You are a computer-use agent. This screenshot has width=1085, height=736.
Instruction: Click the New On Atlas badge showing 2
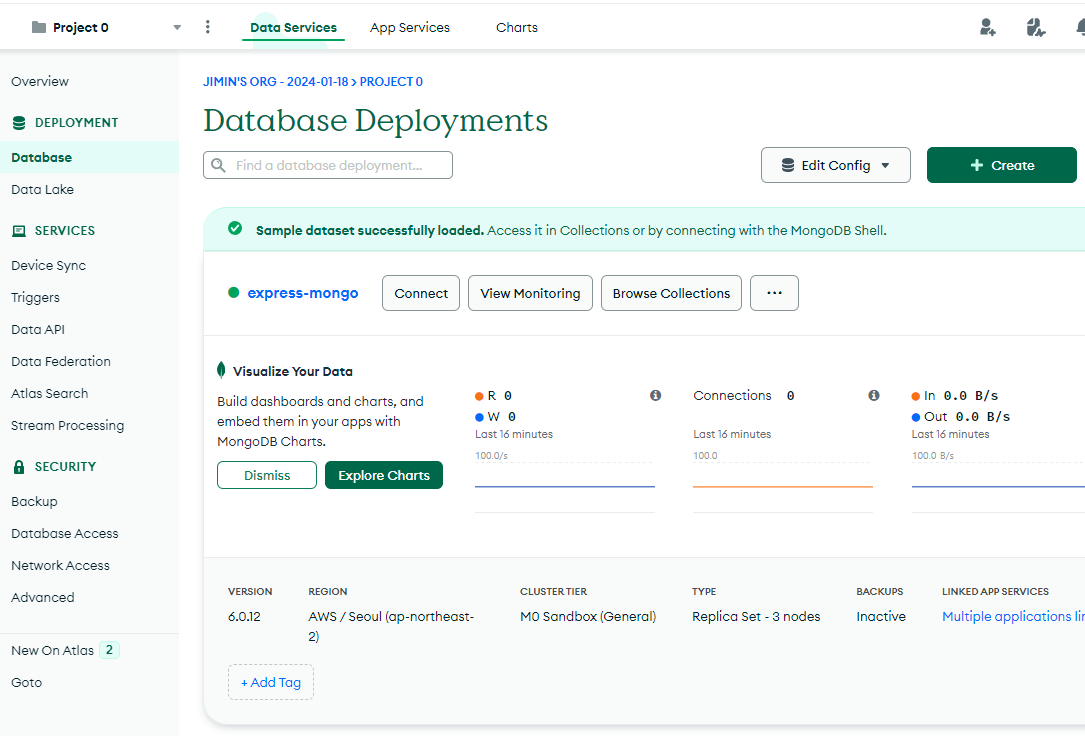click(109, 650)
